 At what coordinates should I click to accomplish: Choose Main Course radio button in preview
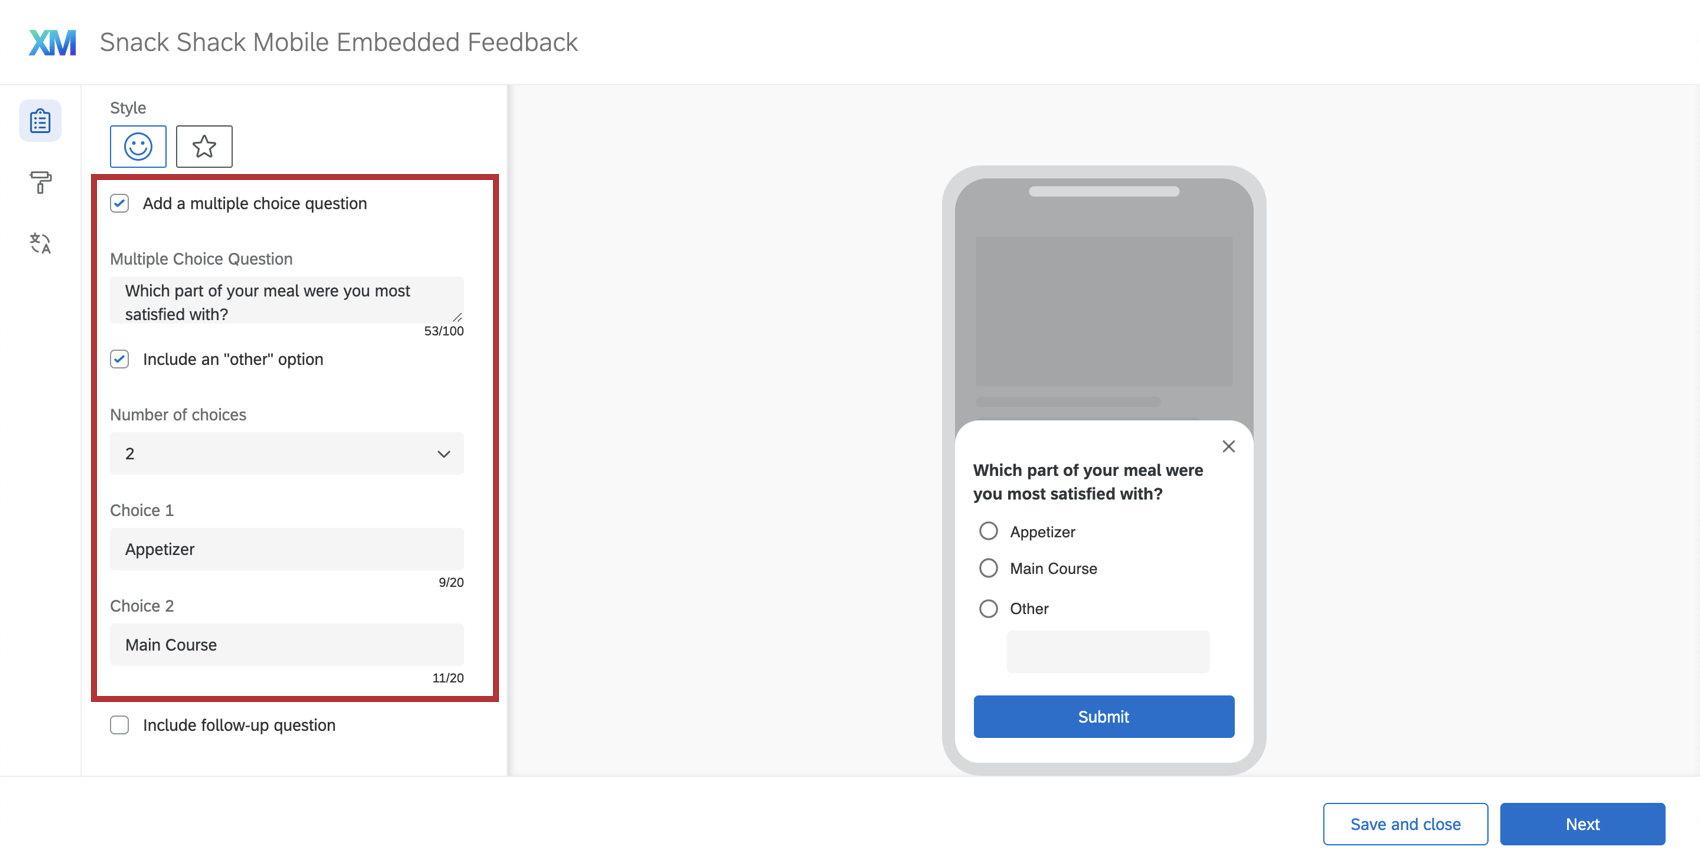(988, 568)
